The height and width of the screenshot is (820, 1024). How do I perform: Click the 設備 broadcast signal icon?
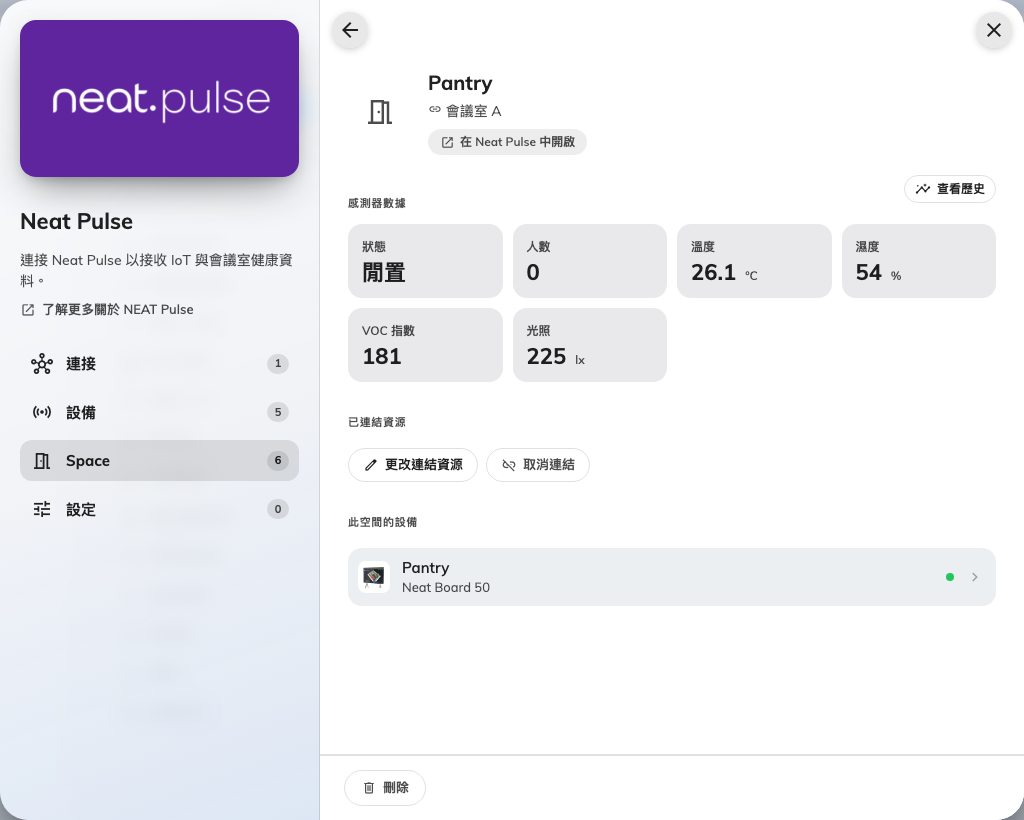[42, 412]
